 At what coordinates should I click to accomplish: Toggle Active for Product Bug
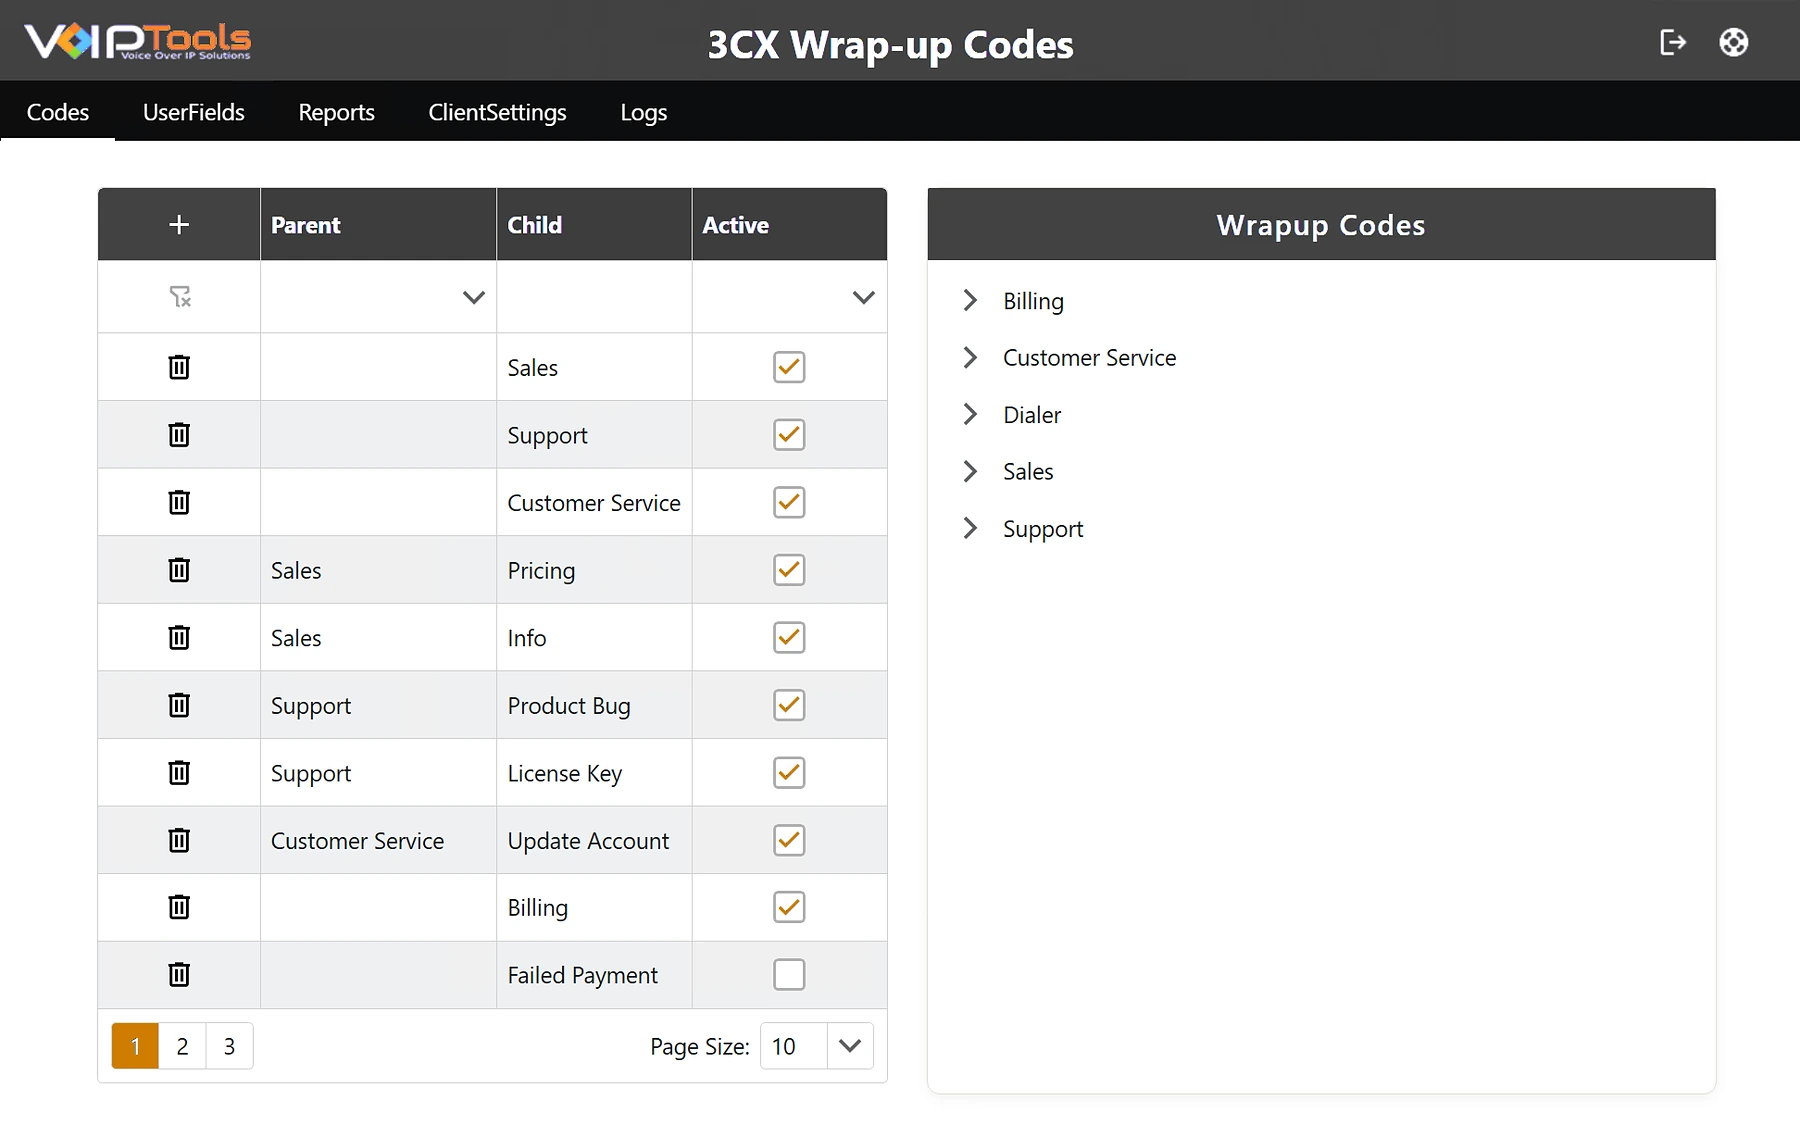coord(789,705)
